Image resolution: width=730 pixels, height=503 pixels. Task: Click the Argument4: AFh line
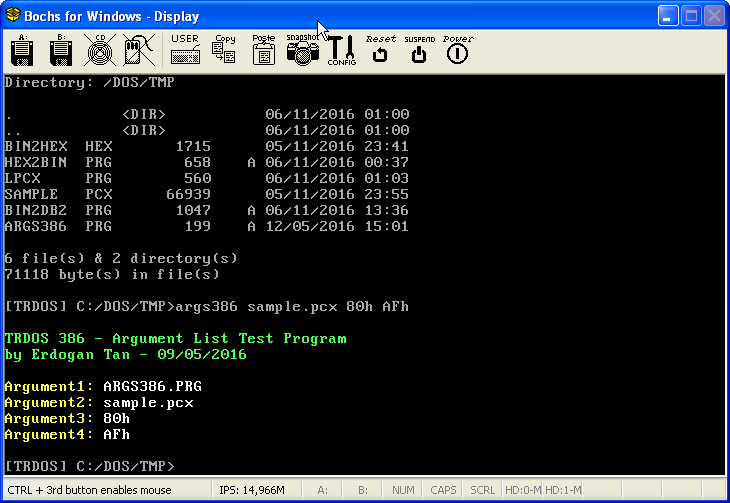pos(68,435)
